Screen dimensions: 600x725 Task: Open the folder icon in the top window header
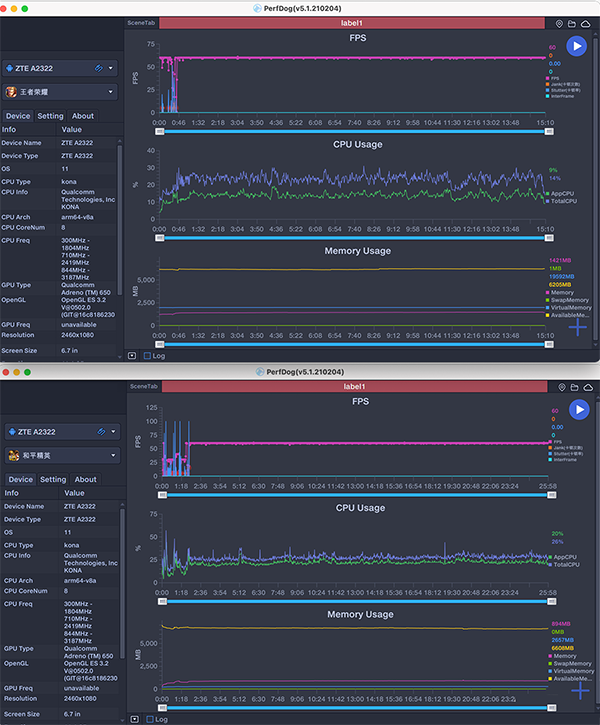click(572, 22)
